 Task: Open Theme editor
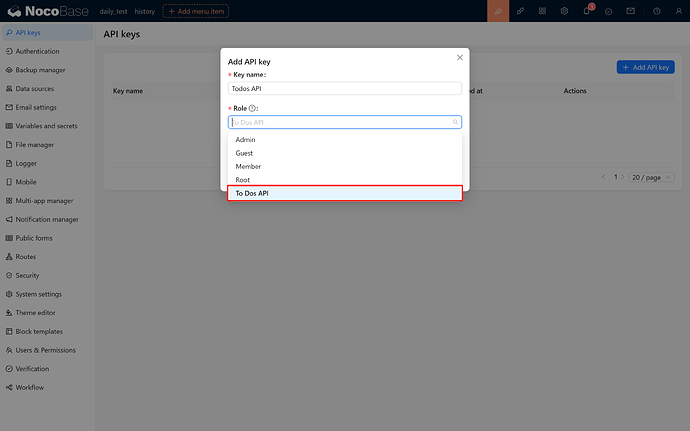(48, 313)
